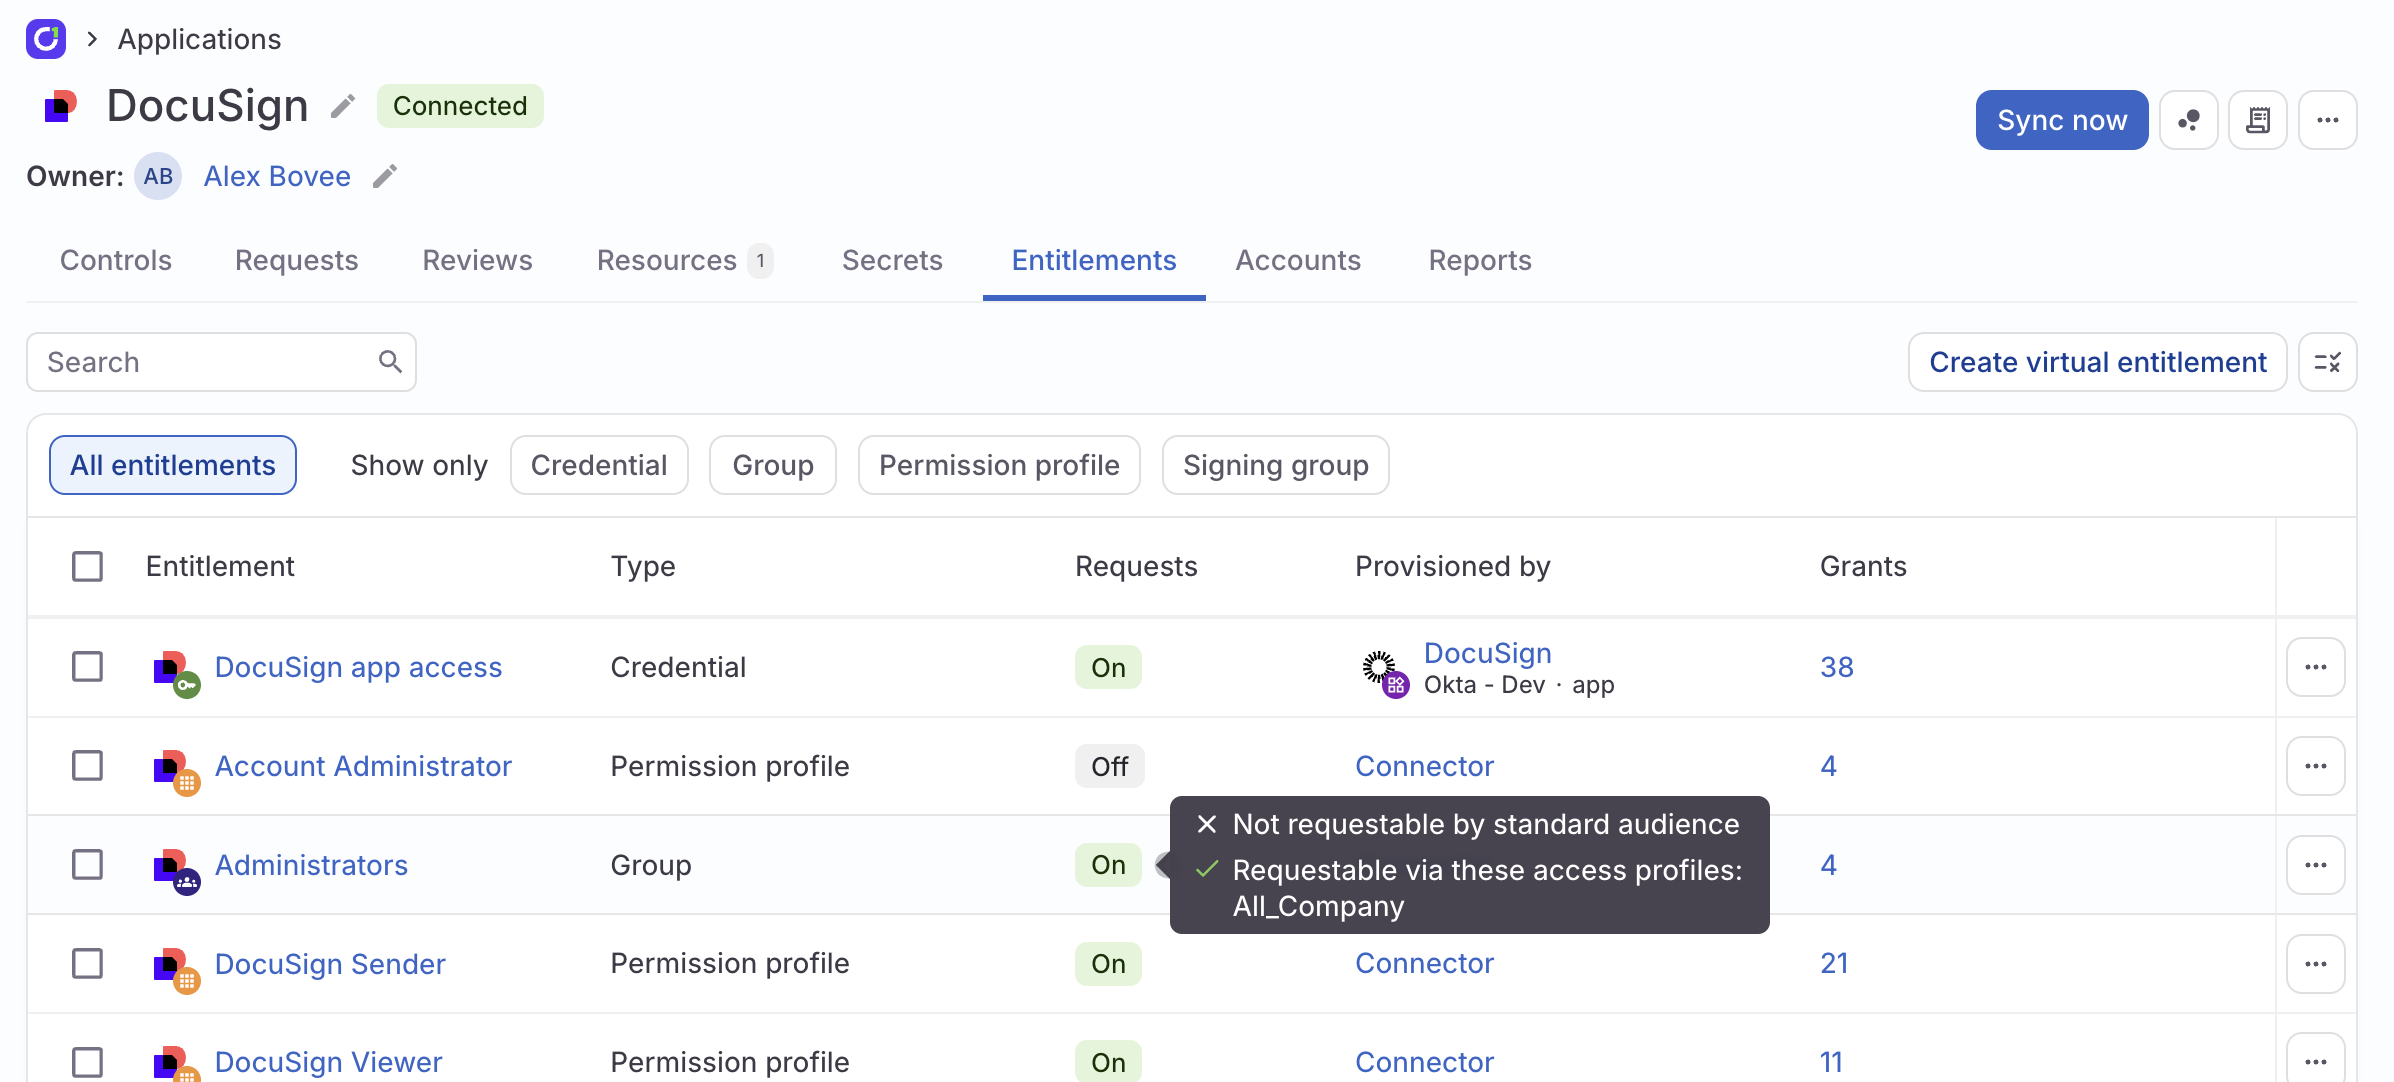Click the more options ellipsis in the header

(2328, 119)
